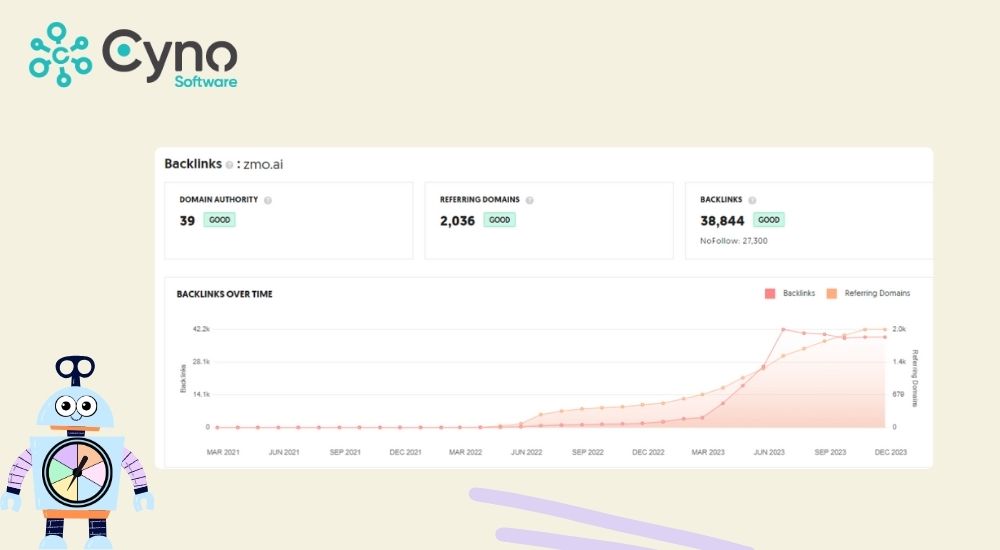Select DEC 2023 on the time axis
This screenshot has height=550, width=1000.
pos(890,452)
